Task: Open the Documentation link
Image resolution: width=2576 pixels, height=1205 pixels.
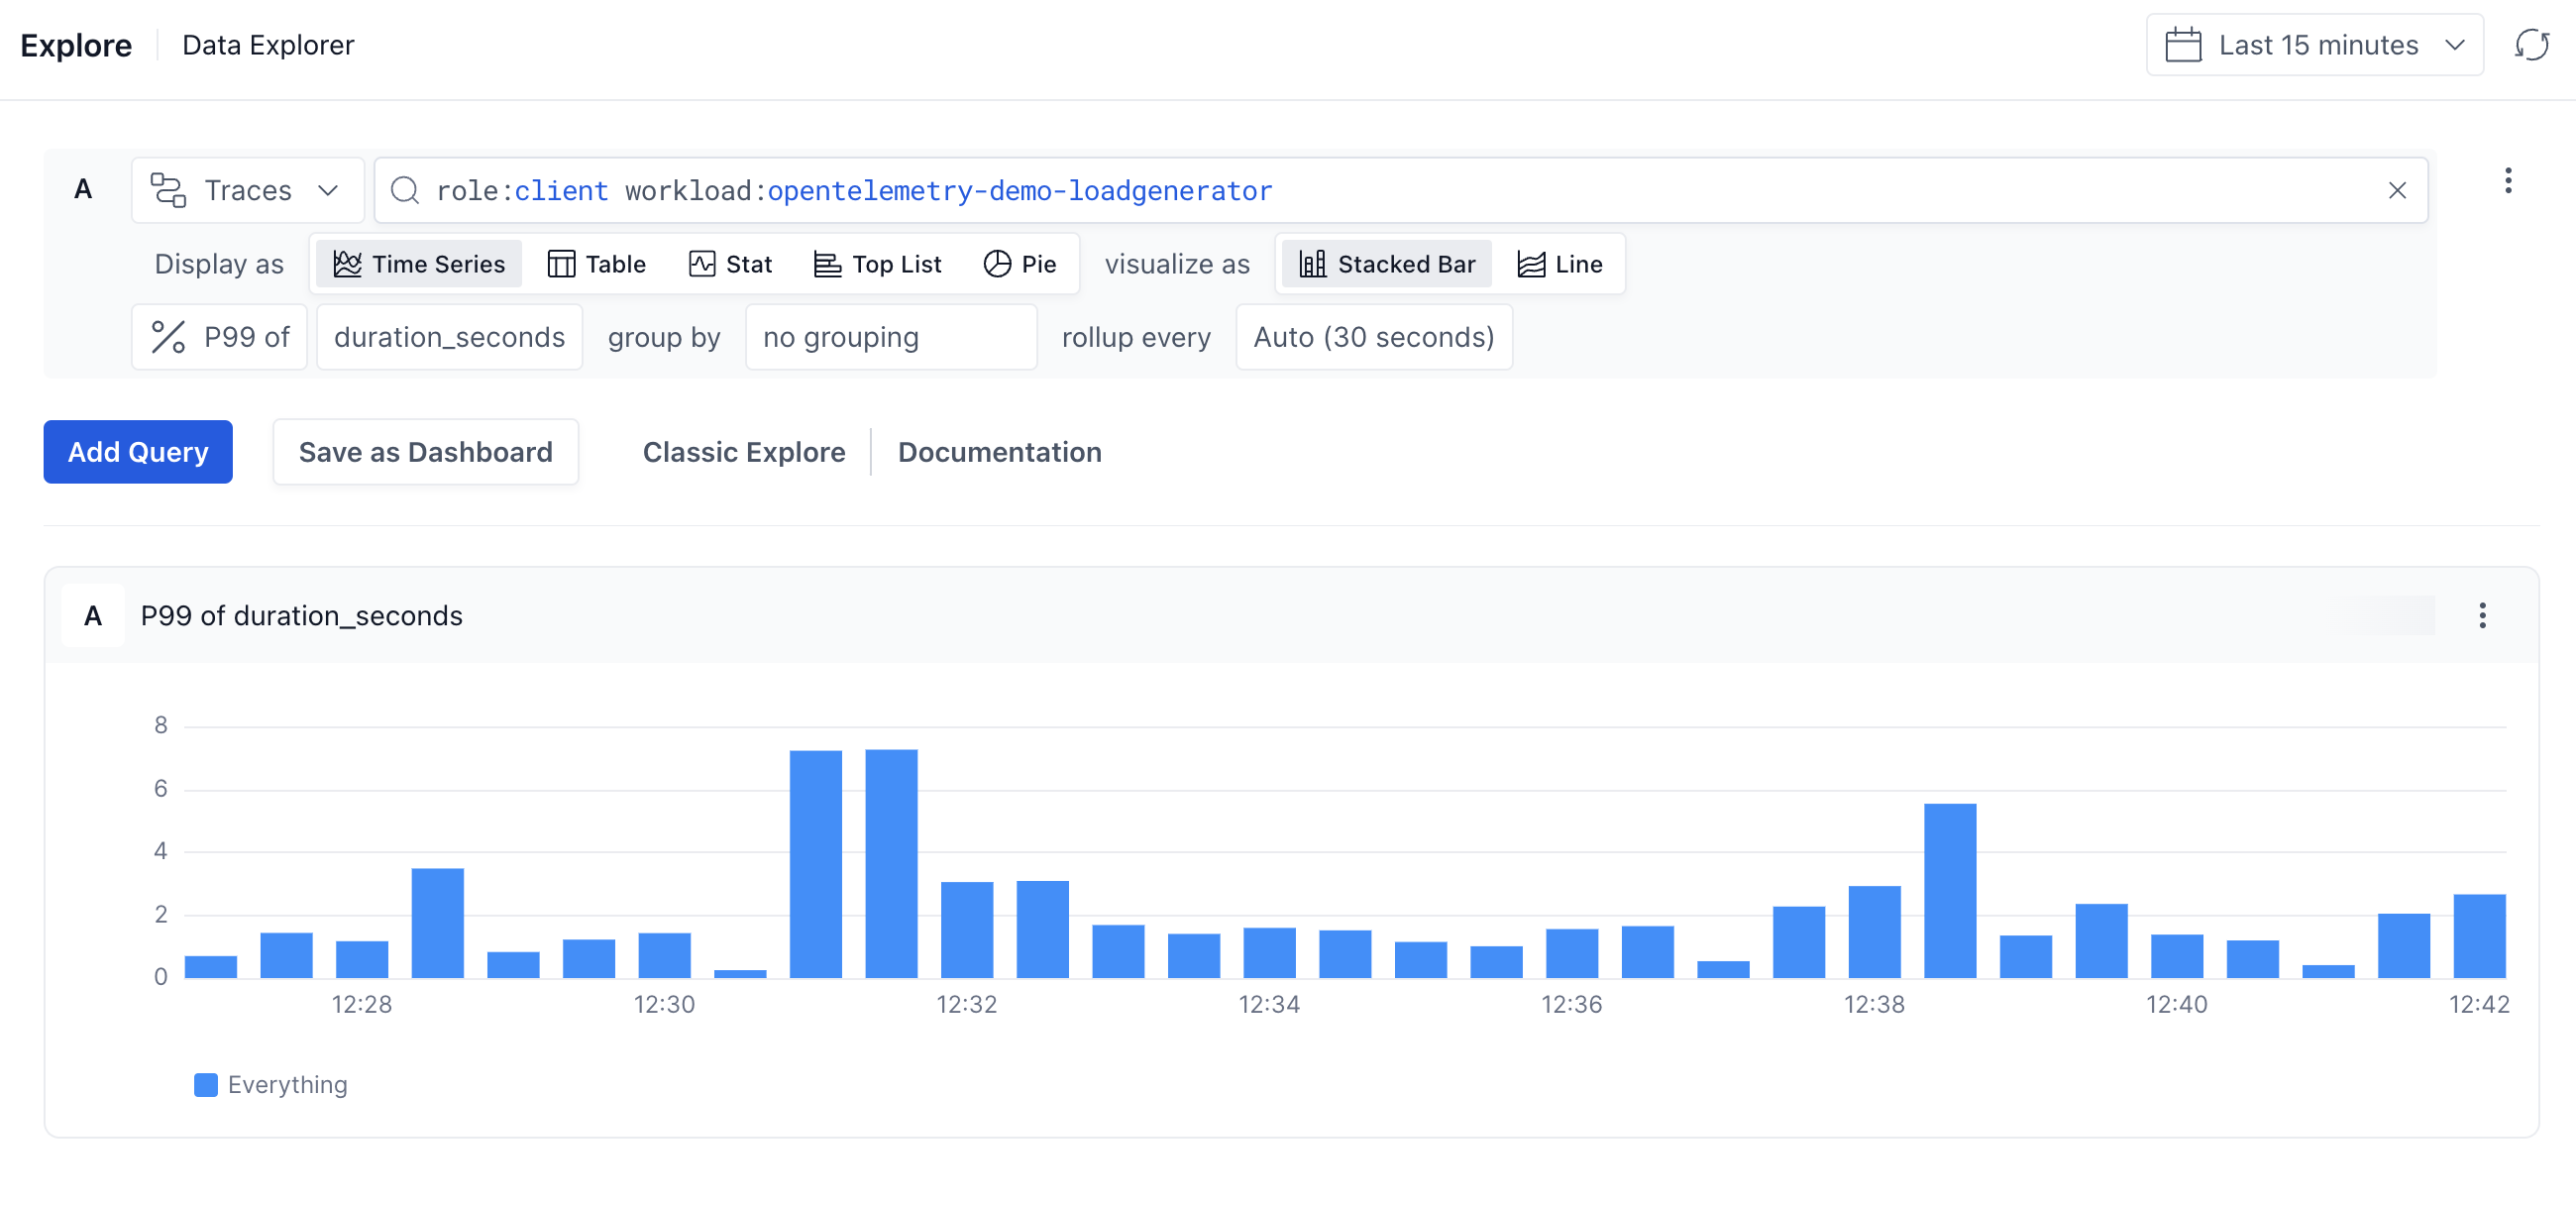Action: pyautogui.click(x=999, y=452)
